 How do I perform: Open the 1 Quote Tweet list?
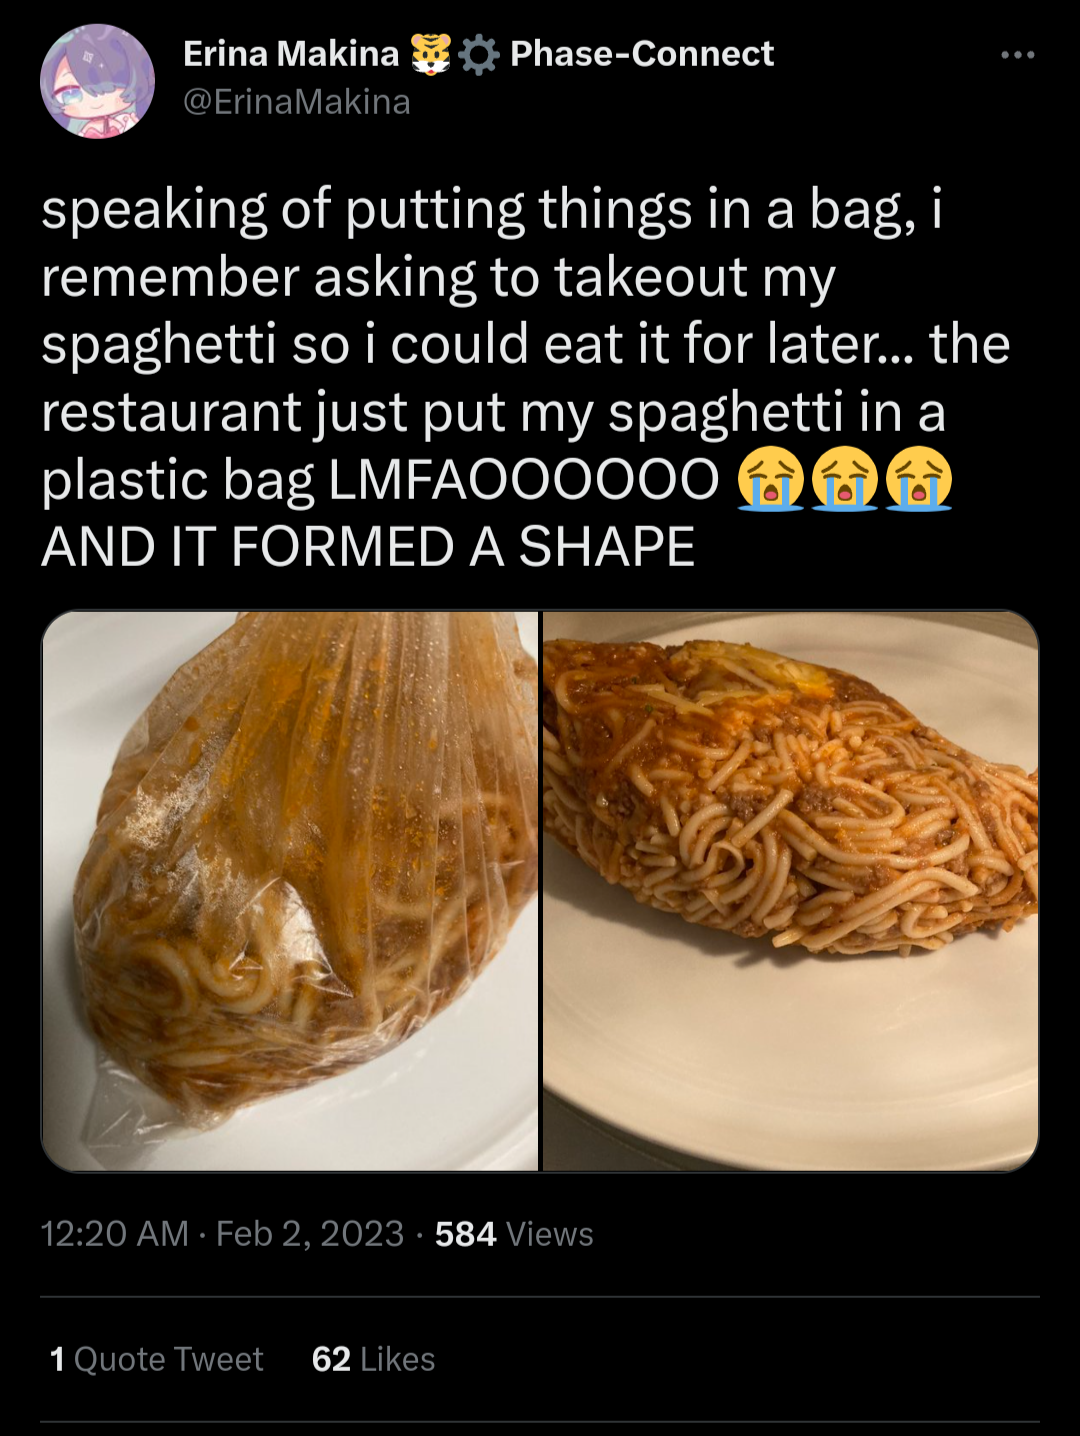pyautogui.click(x=156, y=1359)
